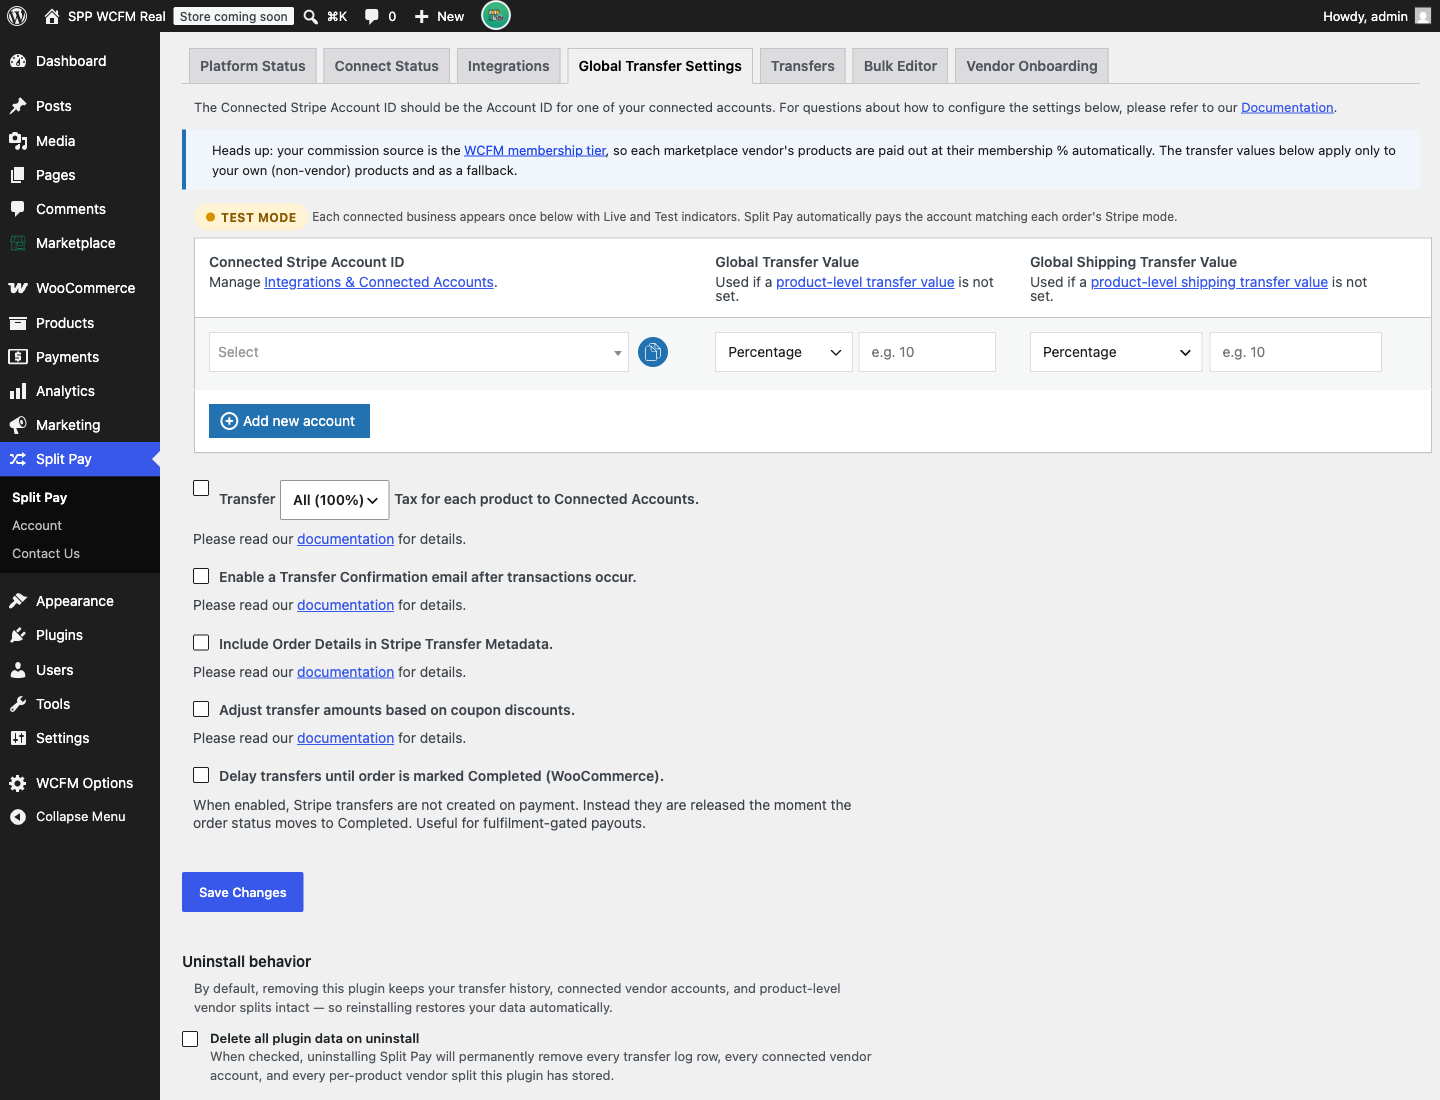
Task: Open the Connected Stripe Account Select dropdown
Action: click(x=419, y=352)
